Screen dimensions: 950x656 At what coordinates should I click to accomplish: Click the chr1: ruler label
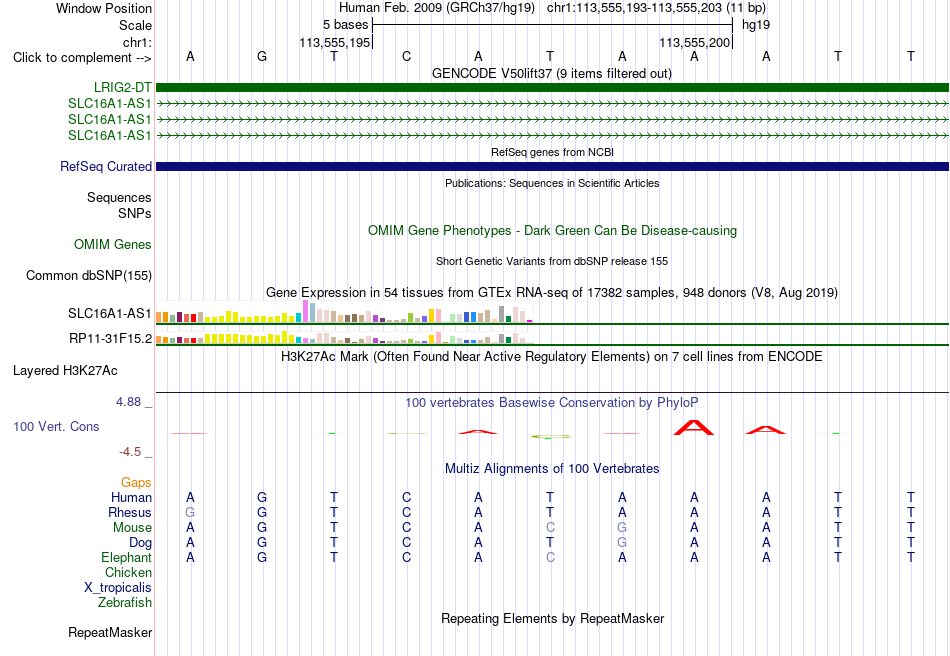(x=137, y=42)
